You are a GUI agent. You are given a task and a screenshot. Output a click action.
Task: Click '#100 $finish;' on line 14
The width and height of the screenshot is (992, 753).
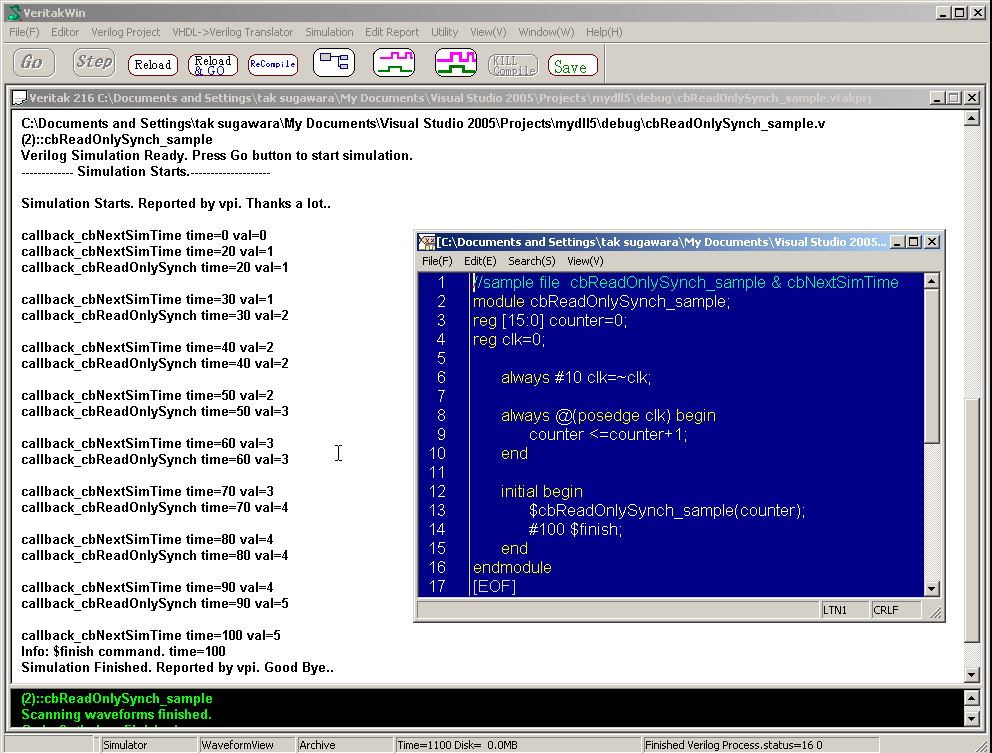[575, 529]
